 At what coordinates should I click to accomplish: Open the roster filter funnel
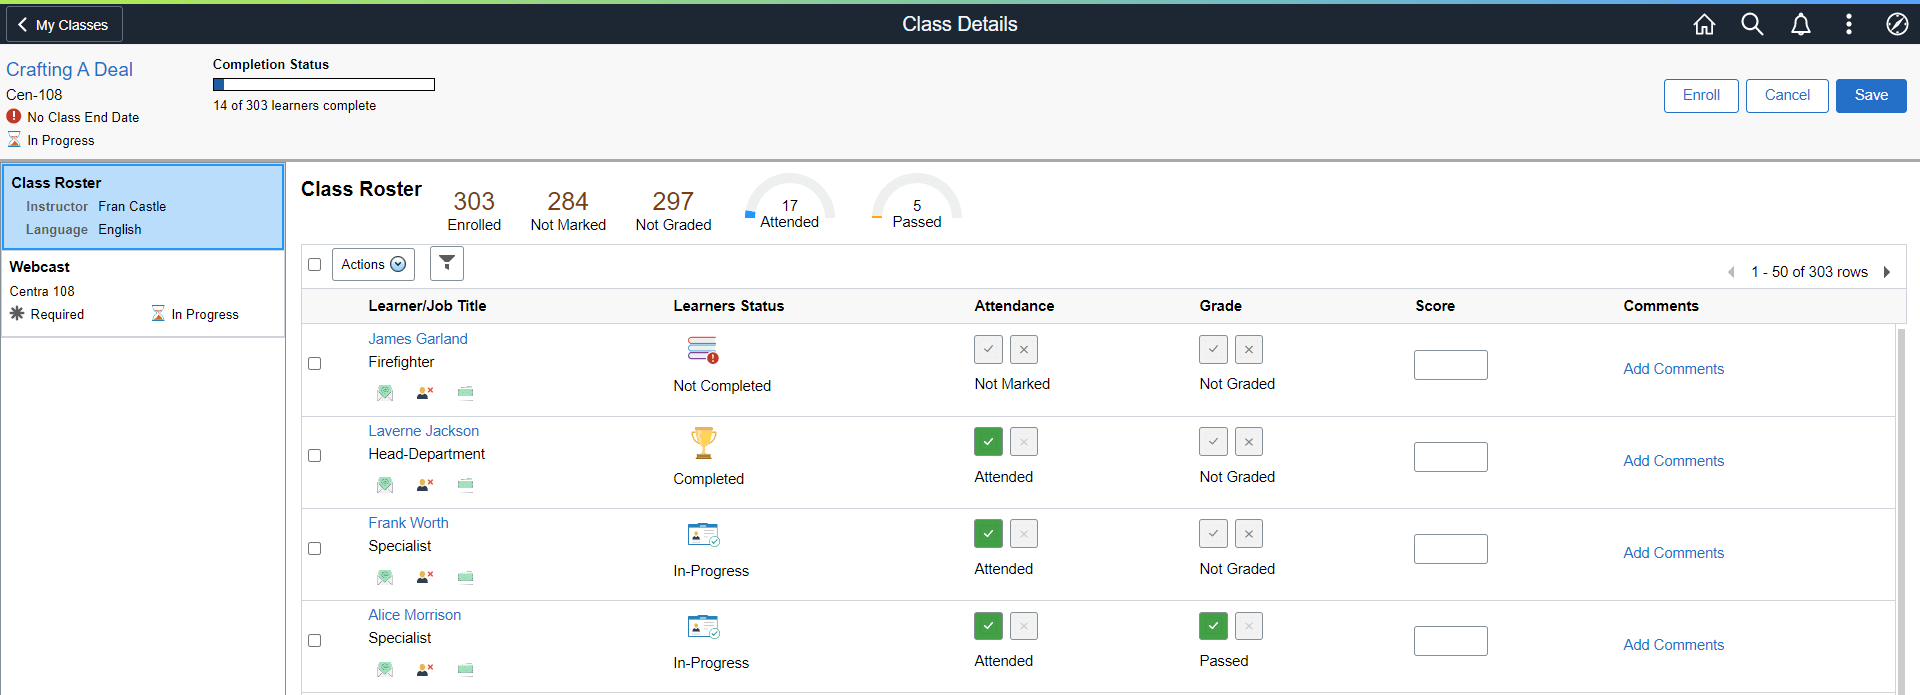447,263
